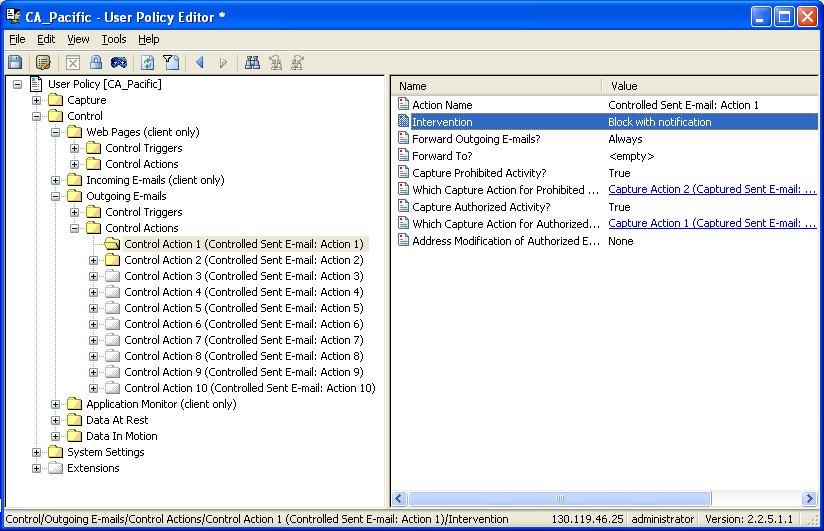Open Capture Action 2 link
Screen dimensions: 824x531
pyautogui.click(x=710, y=190)
